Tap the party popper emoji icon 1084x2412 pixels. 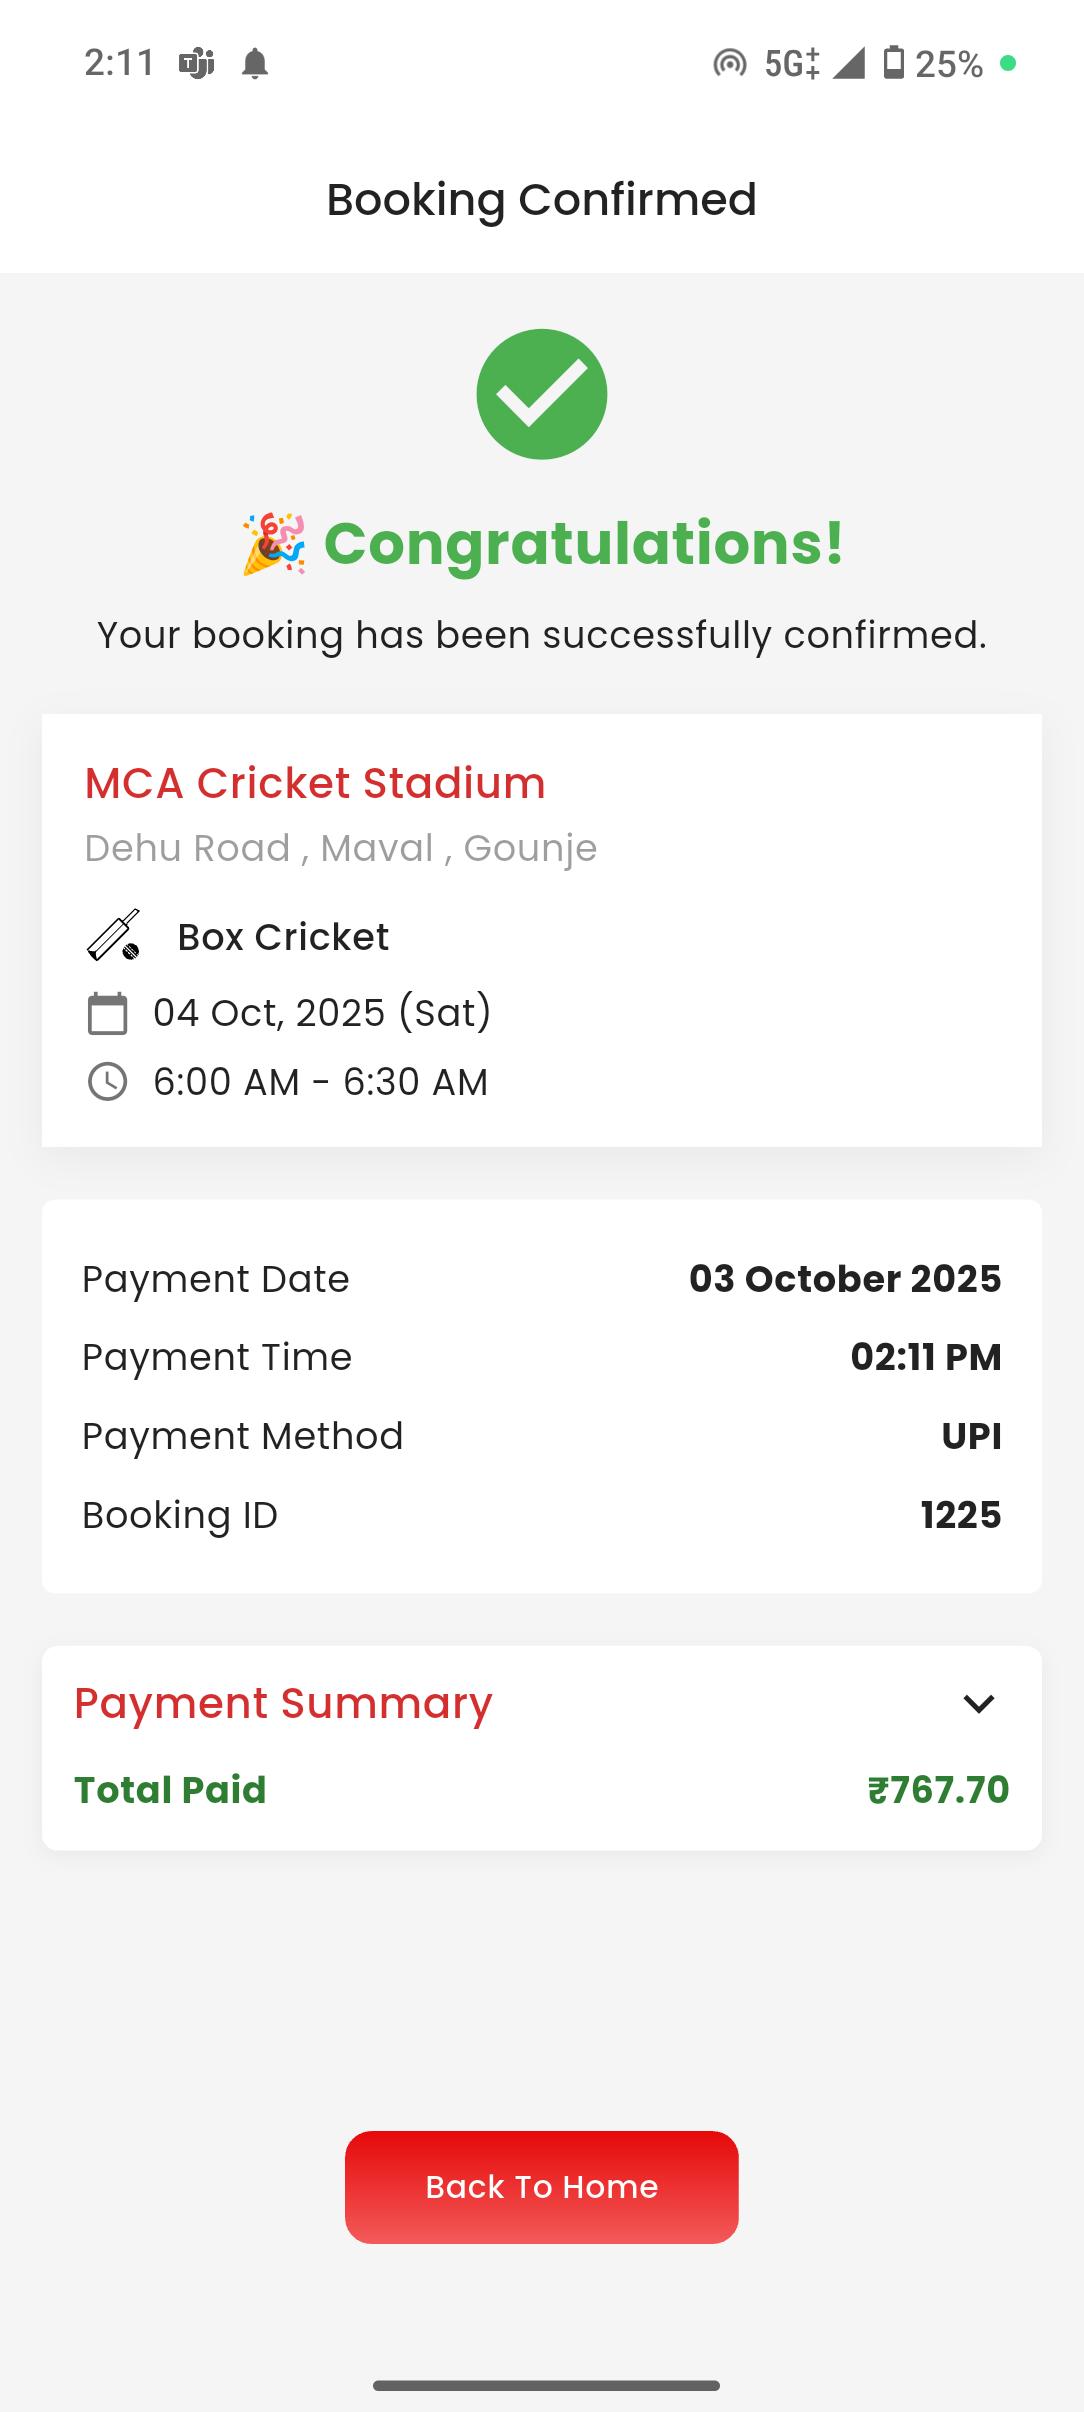tap(273, 544)
